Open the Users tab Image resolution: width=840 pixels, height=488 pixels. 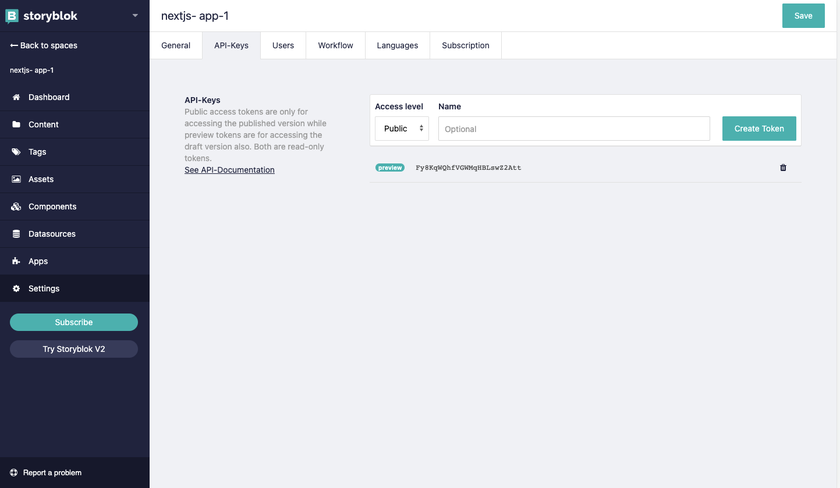283,46
